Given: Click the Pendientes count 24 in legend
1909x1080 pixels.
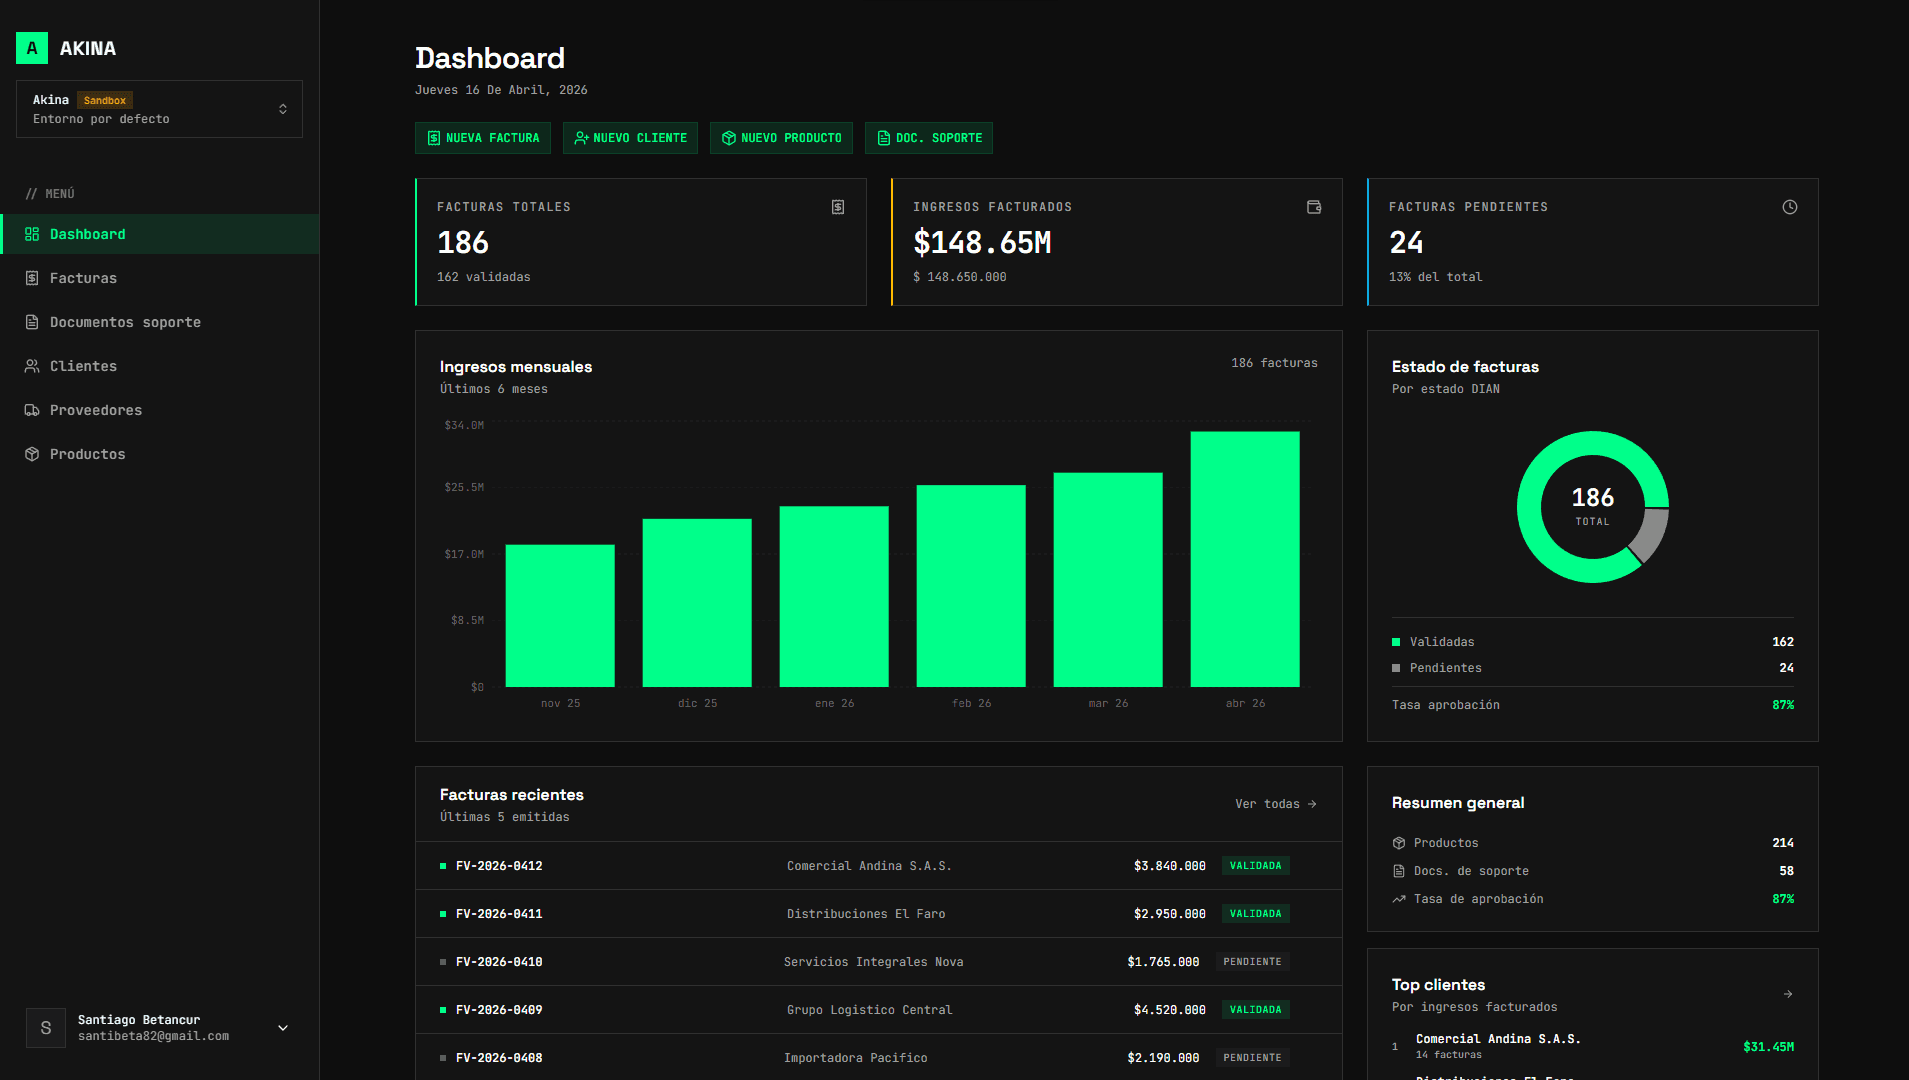Looking at the screenshot, I should (1786, 668).
